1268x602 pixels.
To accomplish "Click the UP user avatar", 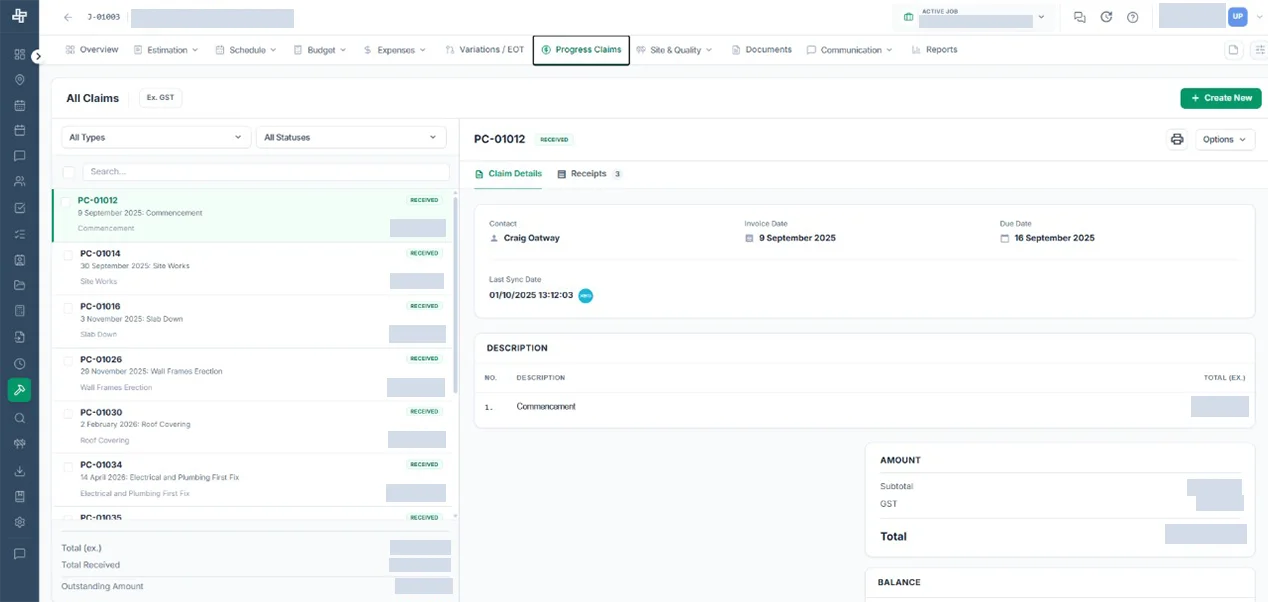I will [x=1237, y=16].
